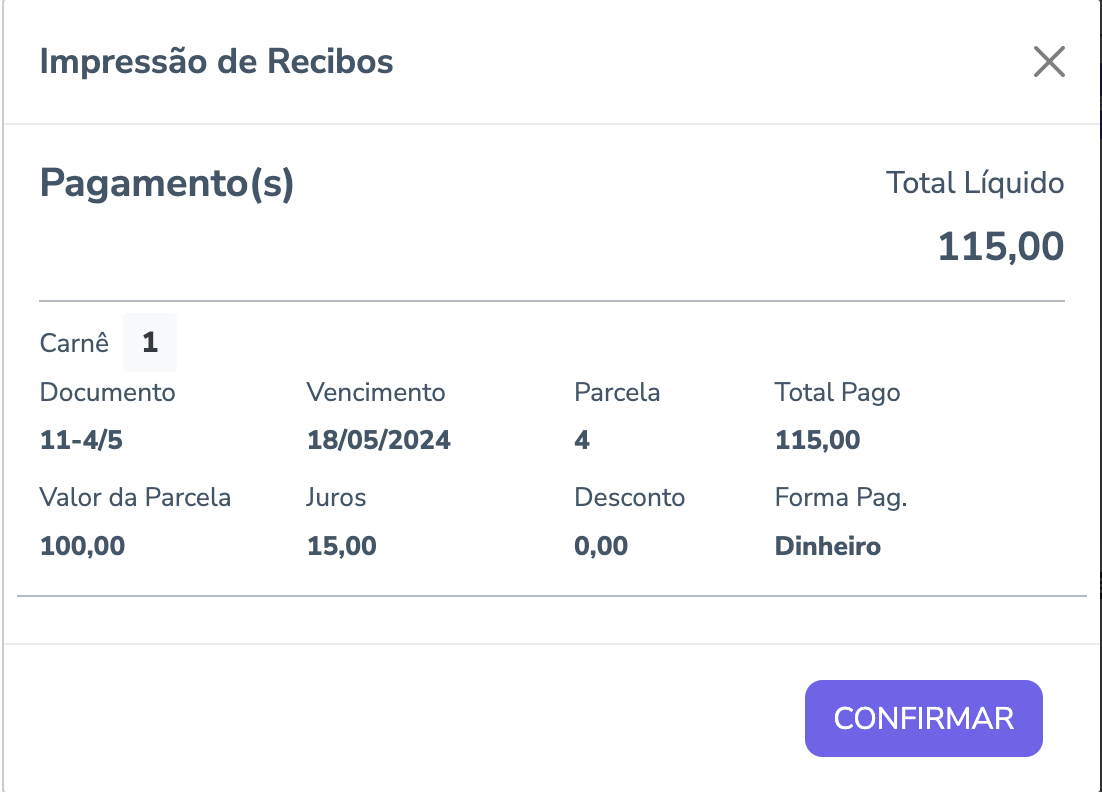Click the Parcela value 4
The image size is (1102, 792).
582,440
